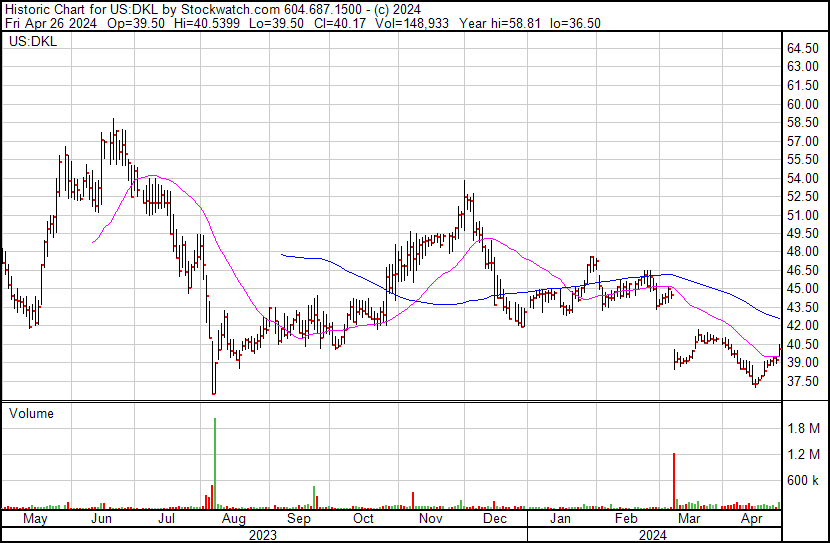Click the Jan month label
This screenshot has width=830, height=543.
[x=560, y=519]
